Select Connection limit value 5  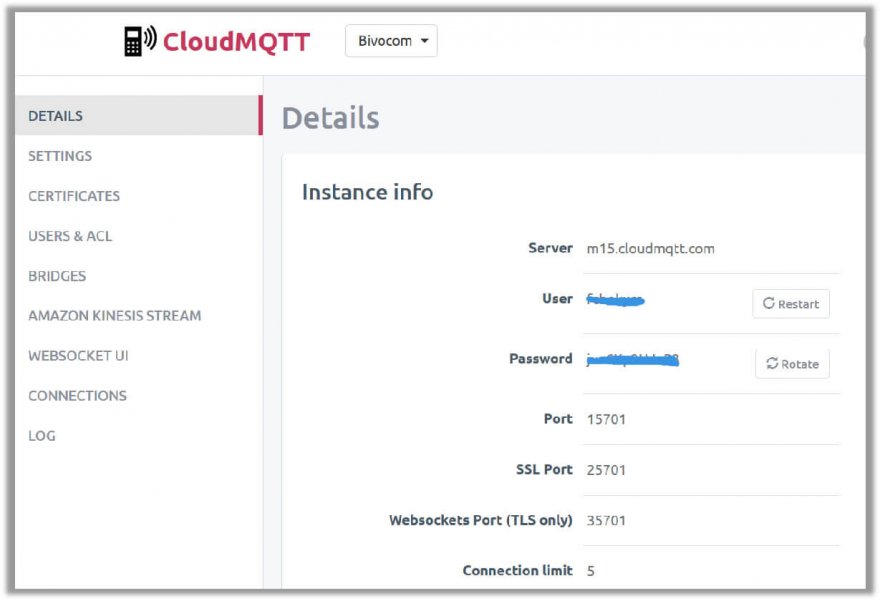590,571
